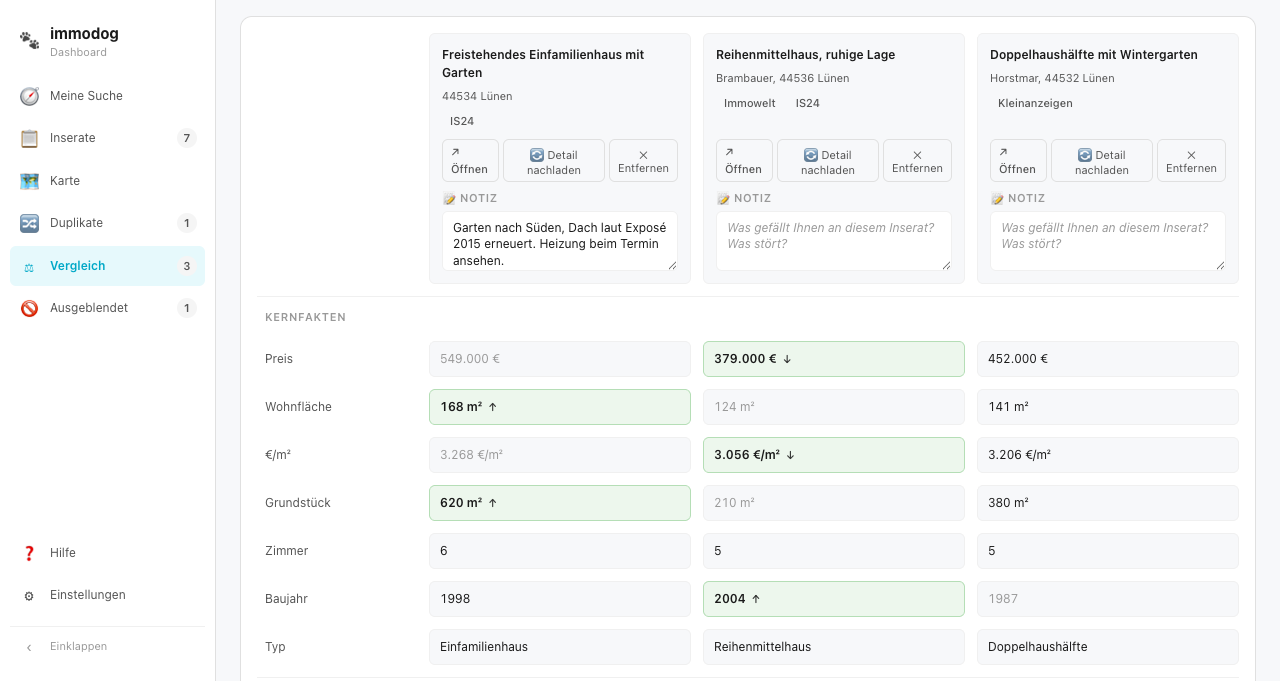Click the Baujahr 1998 cell
This screenshot has width=1280, height=681.
[x=560, y=599]
